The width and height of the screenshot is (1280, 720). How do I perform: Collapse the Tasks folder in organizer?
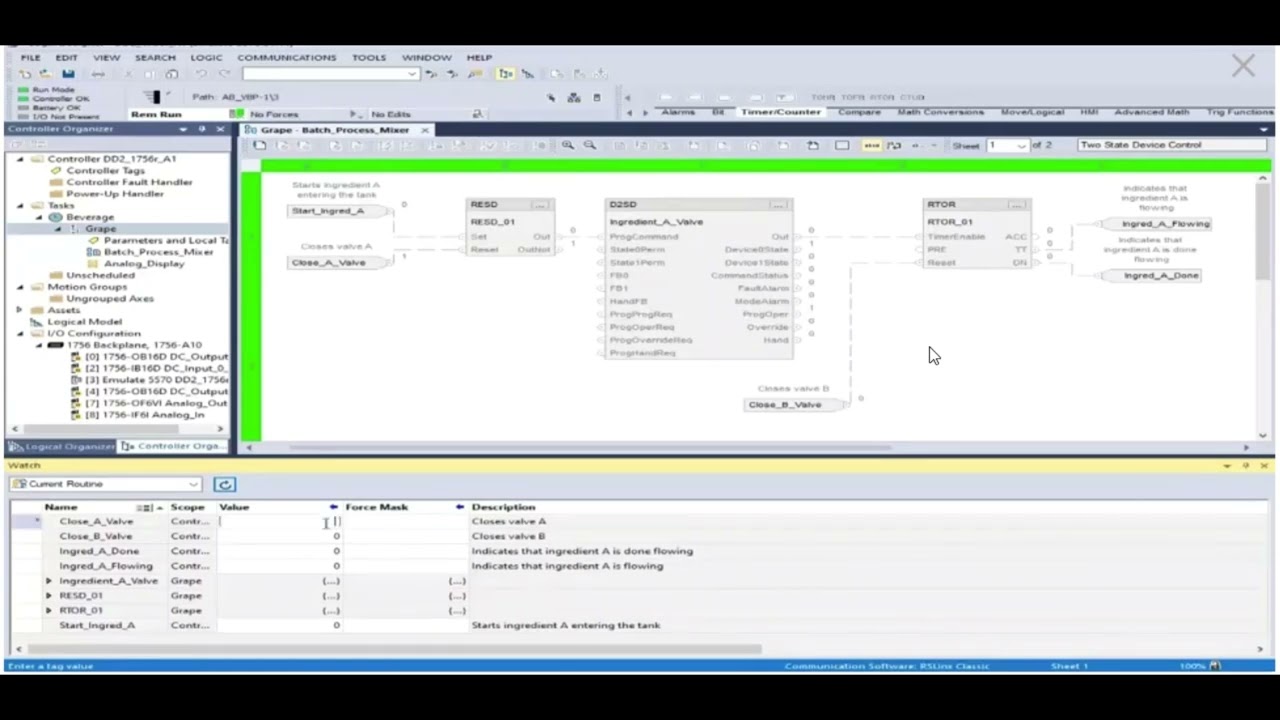point(20,205)
